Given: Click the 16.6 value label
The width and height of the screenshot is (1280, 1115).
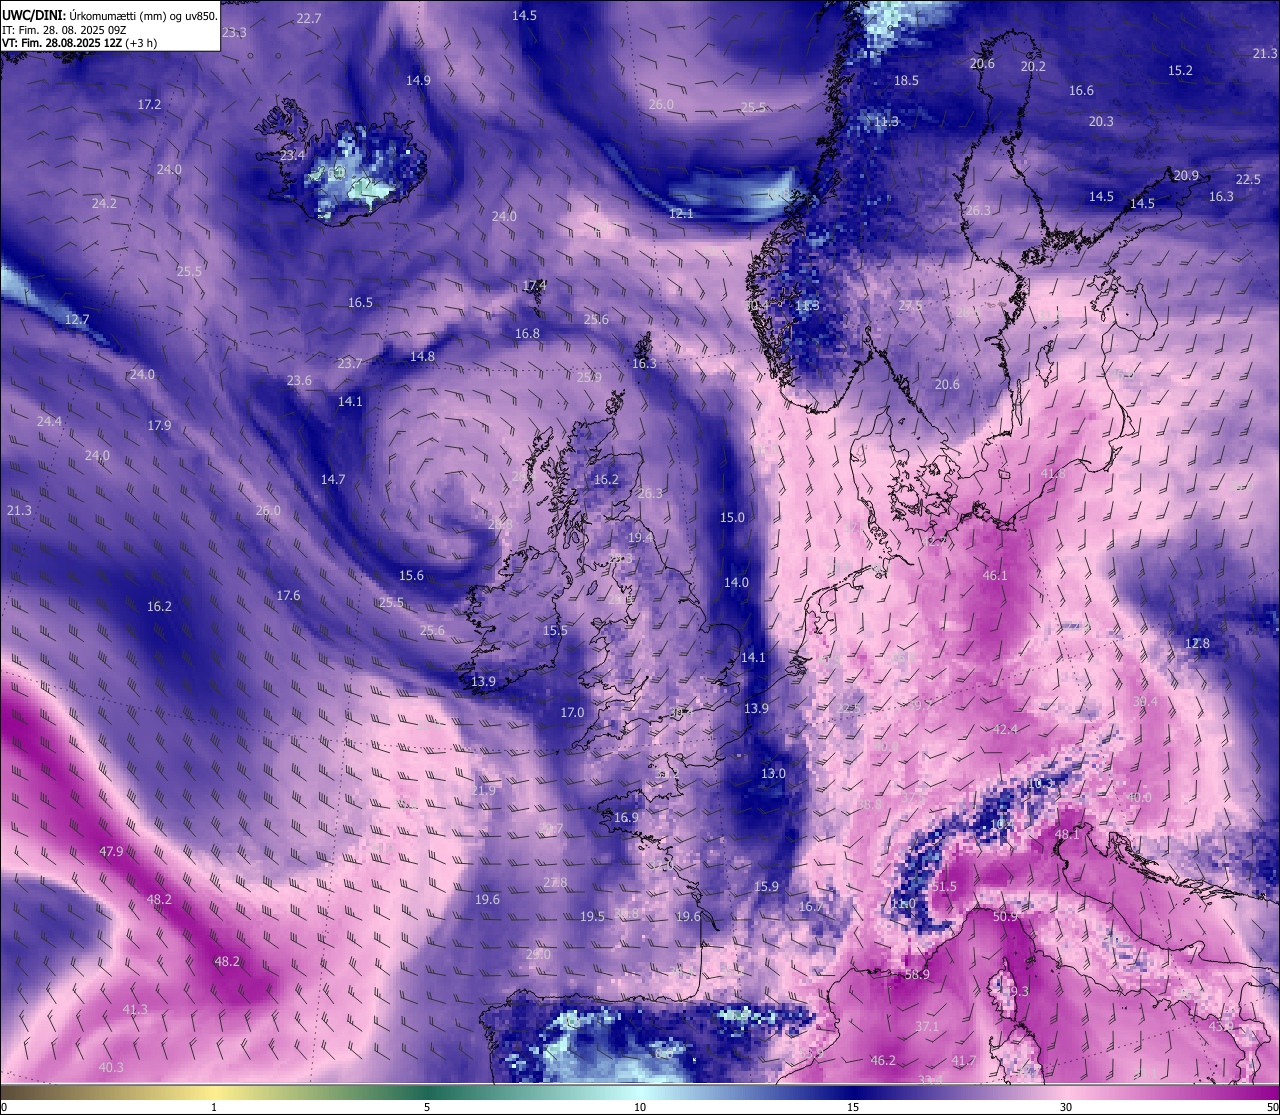Looking at the screenshot, I should [x=1081, y=91].
